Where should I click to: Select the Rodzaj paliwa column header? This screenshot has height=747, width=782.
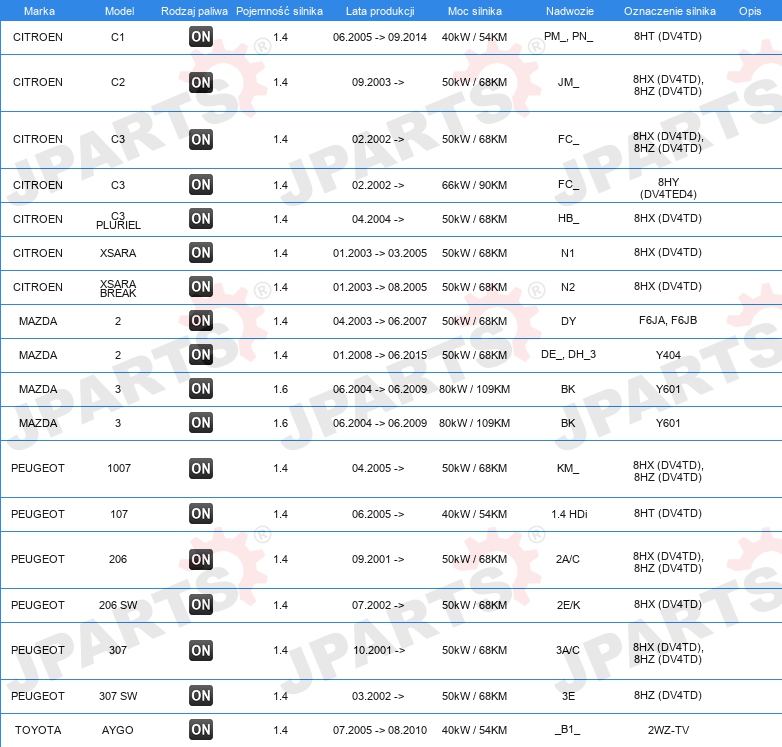194,11
